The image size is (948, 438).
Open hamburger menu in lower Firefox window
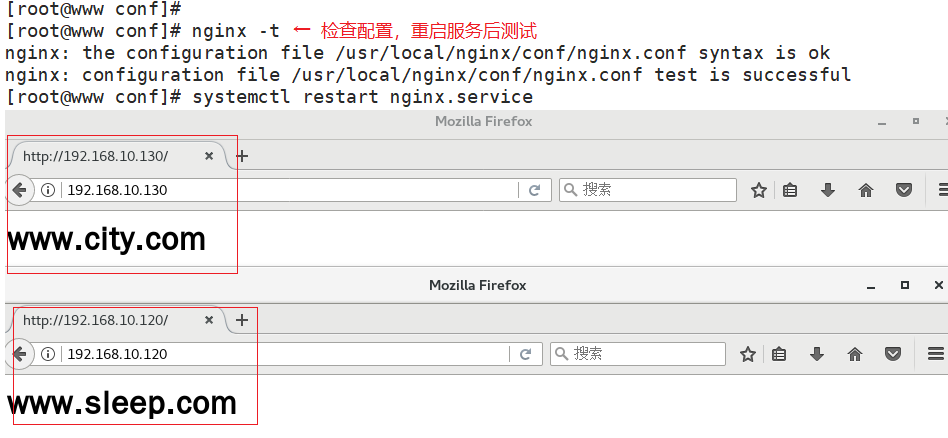coord(936,354)
